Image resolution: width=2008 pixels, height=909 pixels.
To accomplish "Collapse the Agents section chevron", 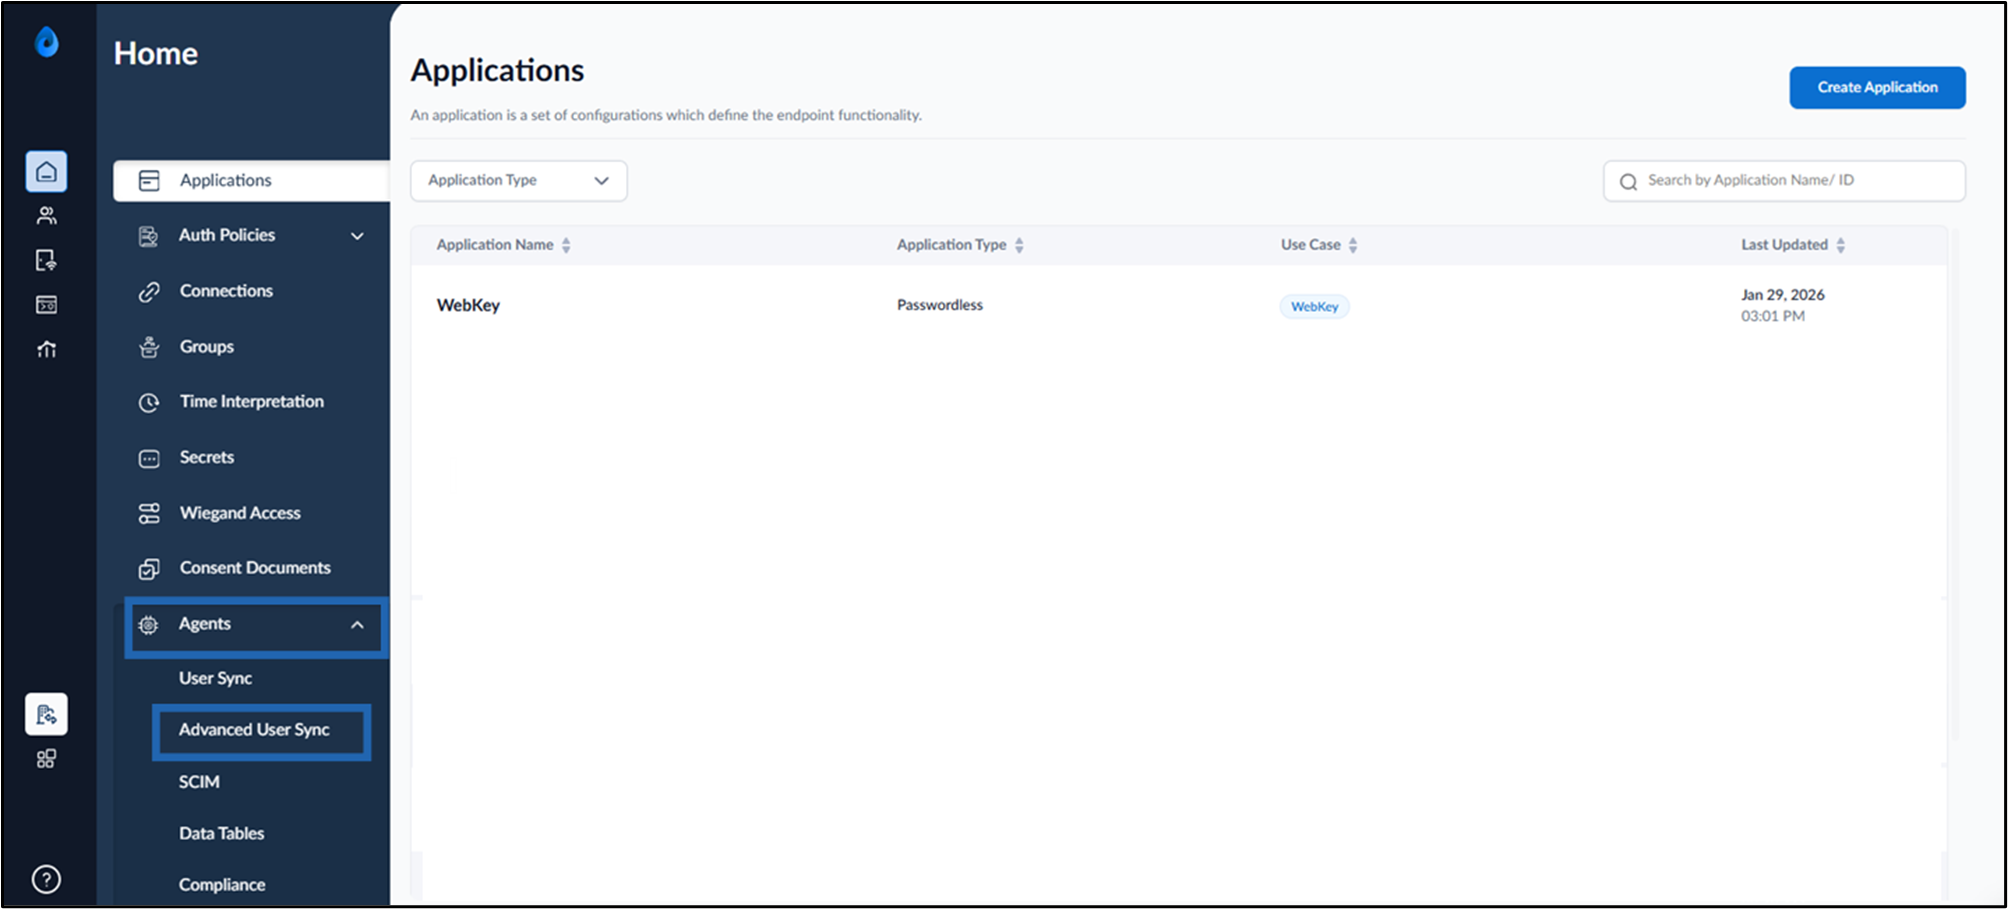I will point(357,625).
